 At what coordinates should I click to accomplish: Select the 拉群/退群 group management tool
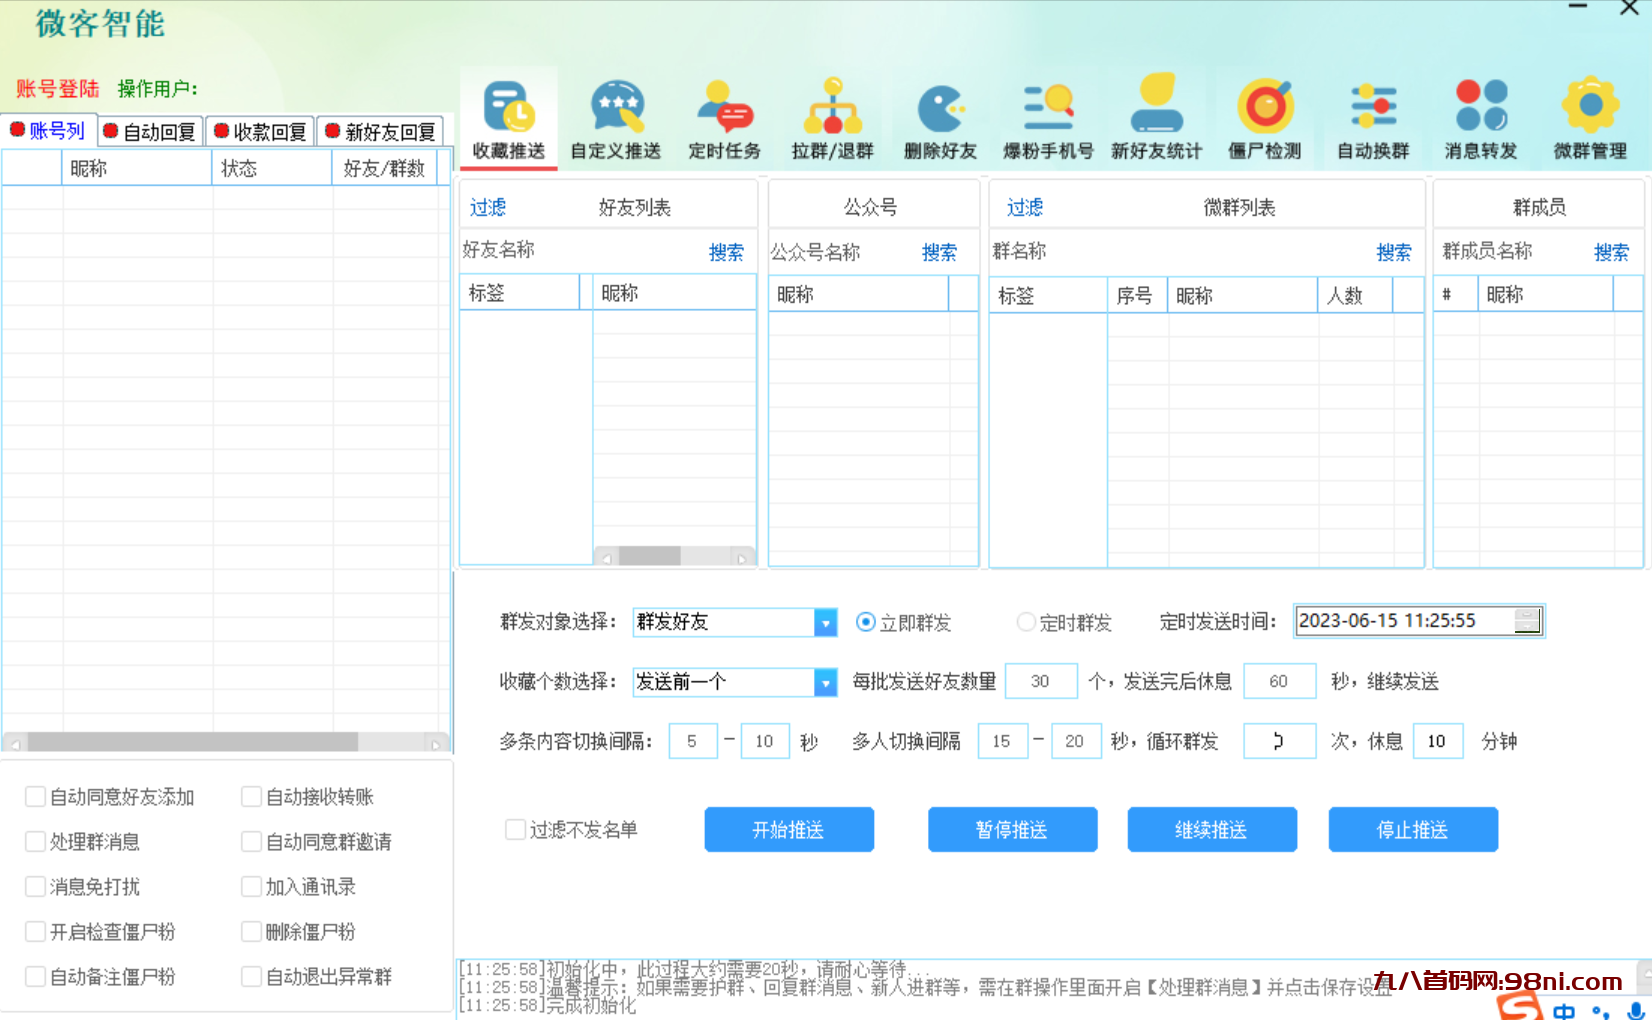pyautogui.click(x=832, y=118)
